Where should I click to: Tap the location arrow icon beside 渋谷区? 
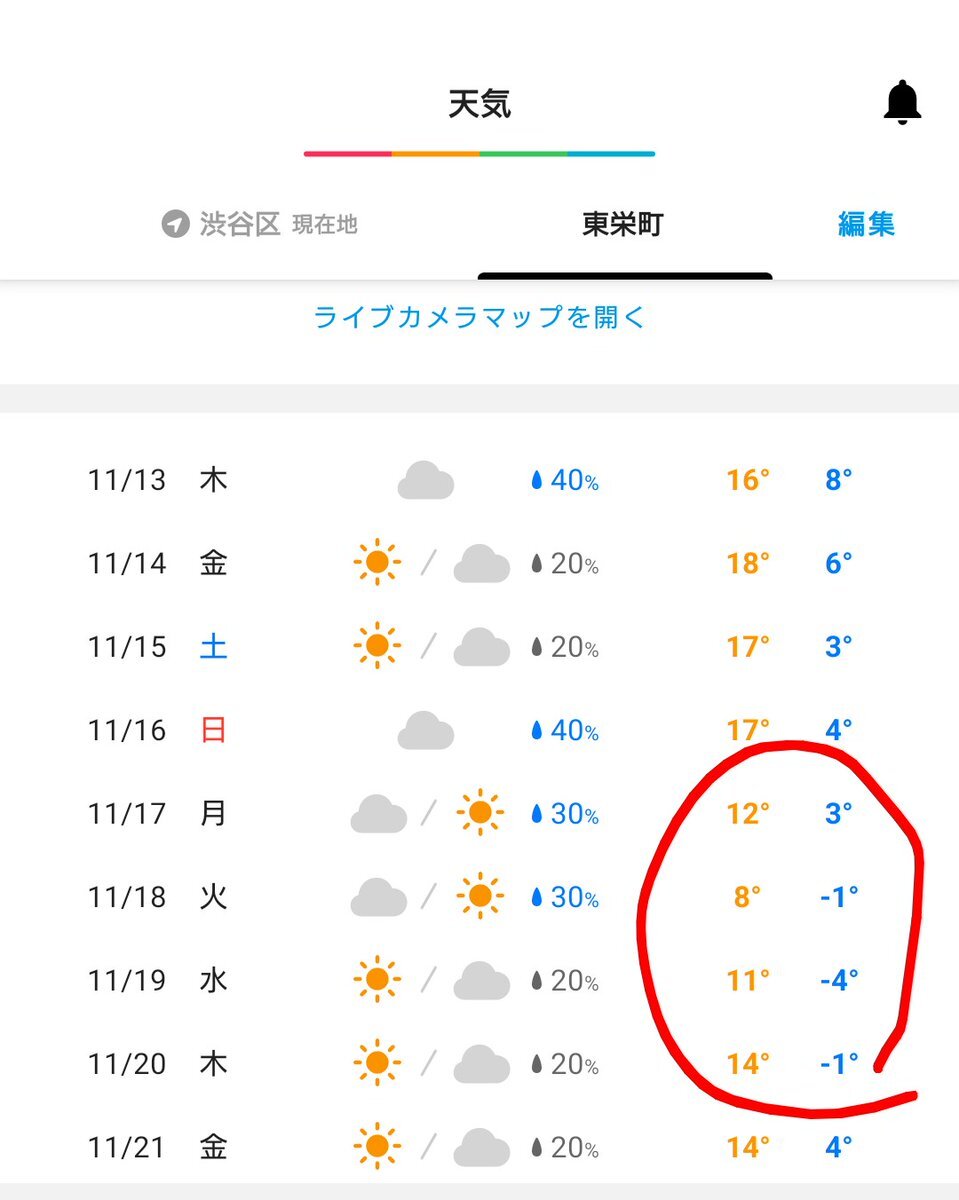tap(175, 224)
